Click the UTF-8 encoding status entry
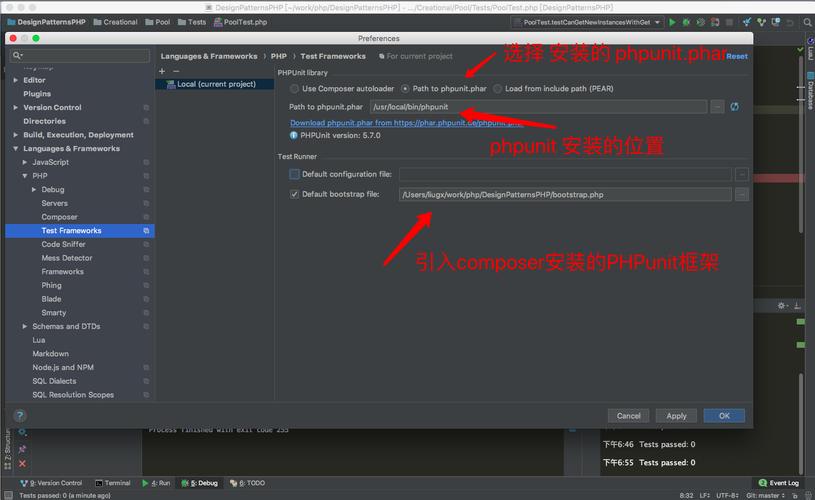Image resolution: width=815 pixels, height=500 pixels. point(727,495)
